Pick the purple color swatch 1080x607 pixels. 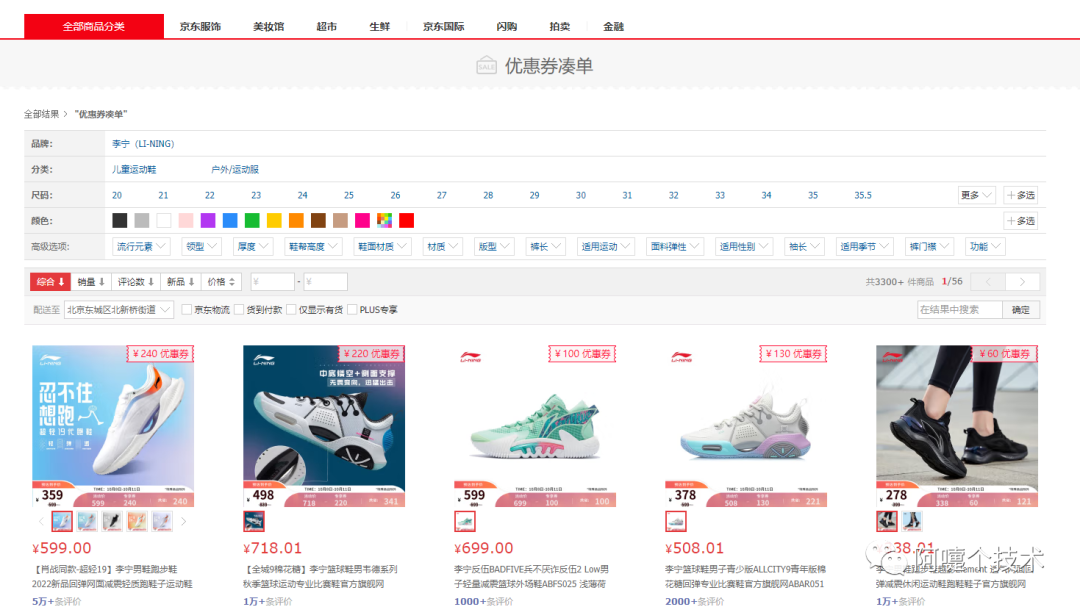[x=207, y=220]
